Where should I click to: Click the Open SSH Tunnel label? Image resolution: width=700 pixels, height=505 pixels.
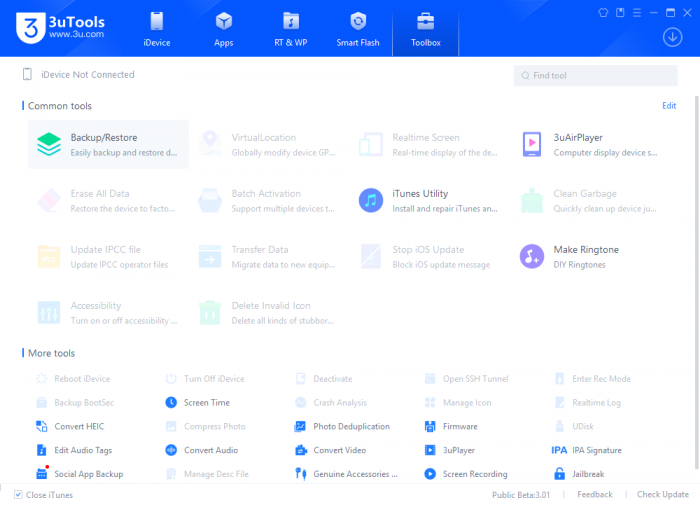pyautogui.click(x=475, y=379)
